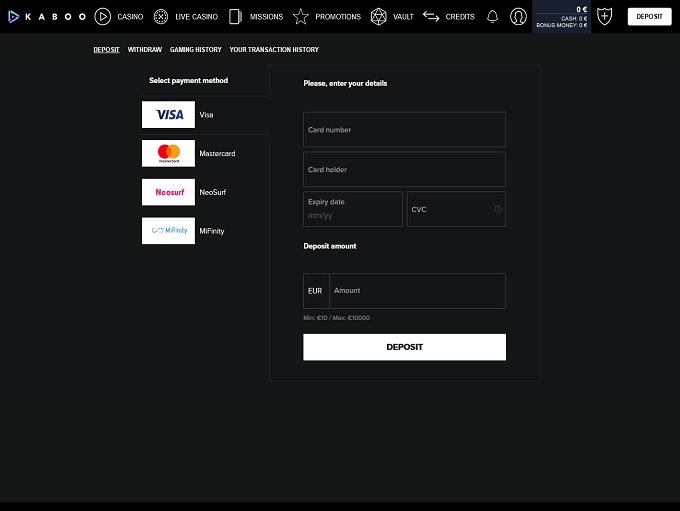Screen dimensions: 680x511
Task: Select NeoSurf payment method
Action: [169, 192]
